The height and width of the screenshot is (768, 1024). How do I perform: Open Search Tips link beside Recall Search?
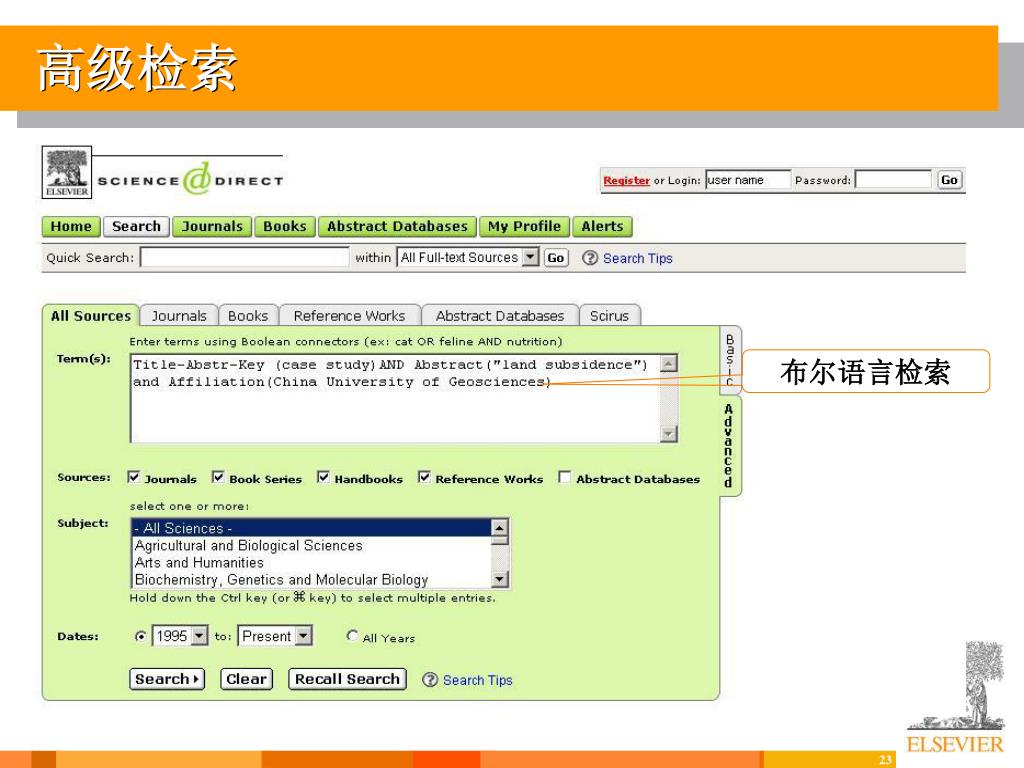pyautogui.click(x=477, y=680)
